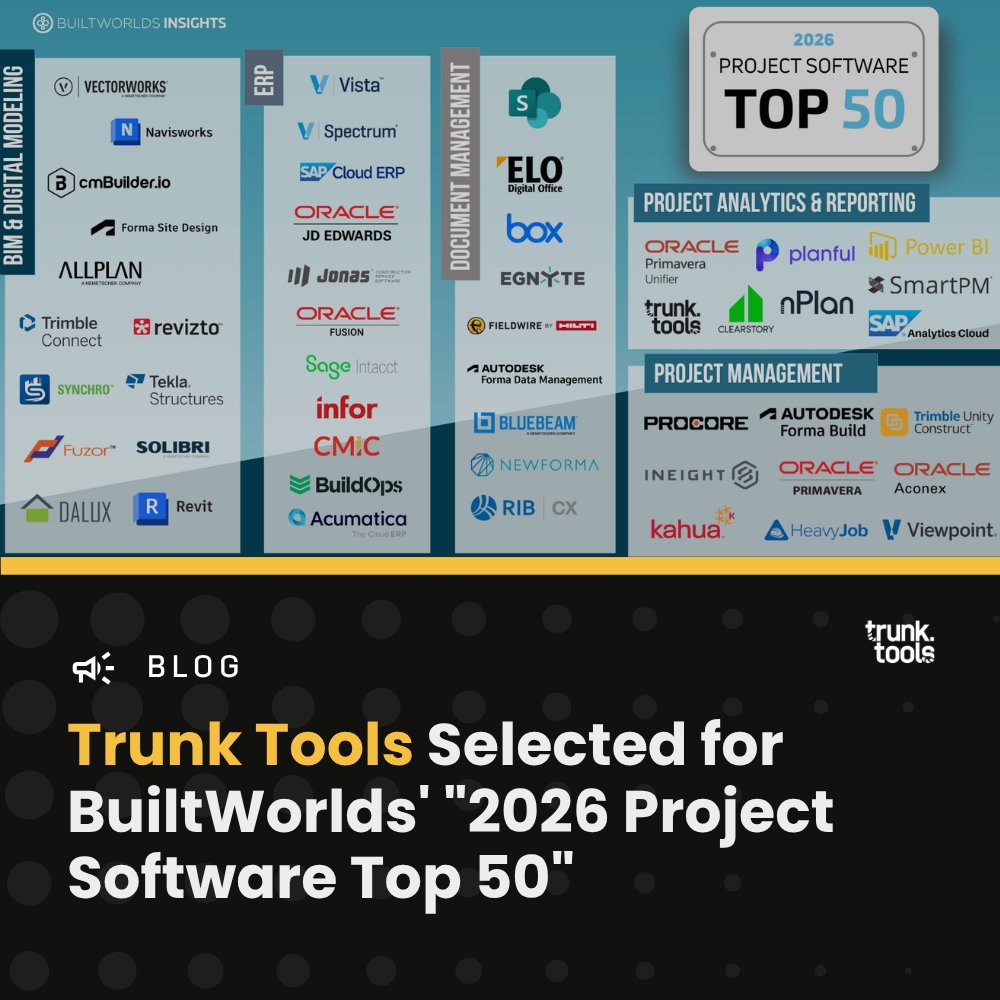Select the Newforma logo
The height and width of the screenshot is (1000, 1000).
pos(534,465)
